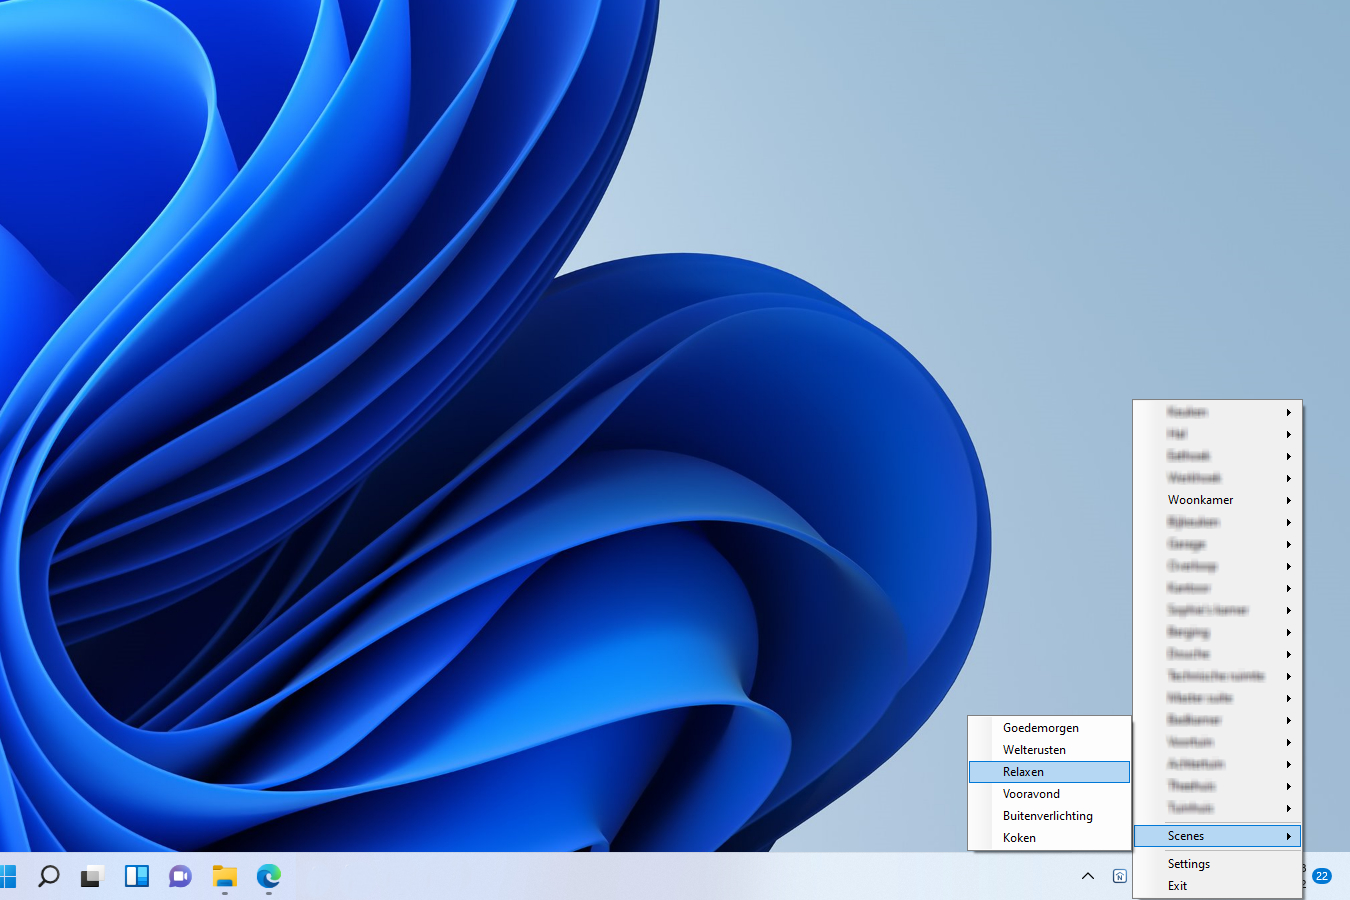Image resolution: width=1350 pixels, height=900 pixels.
Task: Launch the Chat app from the taskbar
Action: pyautogui.click(x=180, y=877)
